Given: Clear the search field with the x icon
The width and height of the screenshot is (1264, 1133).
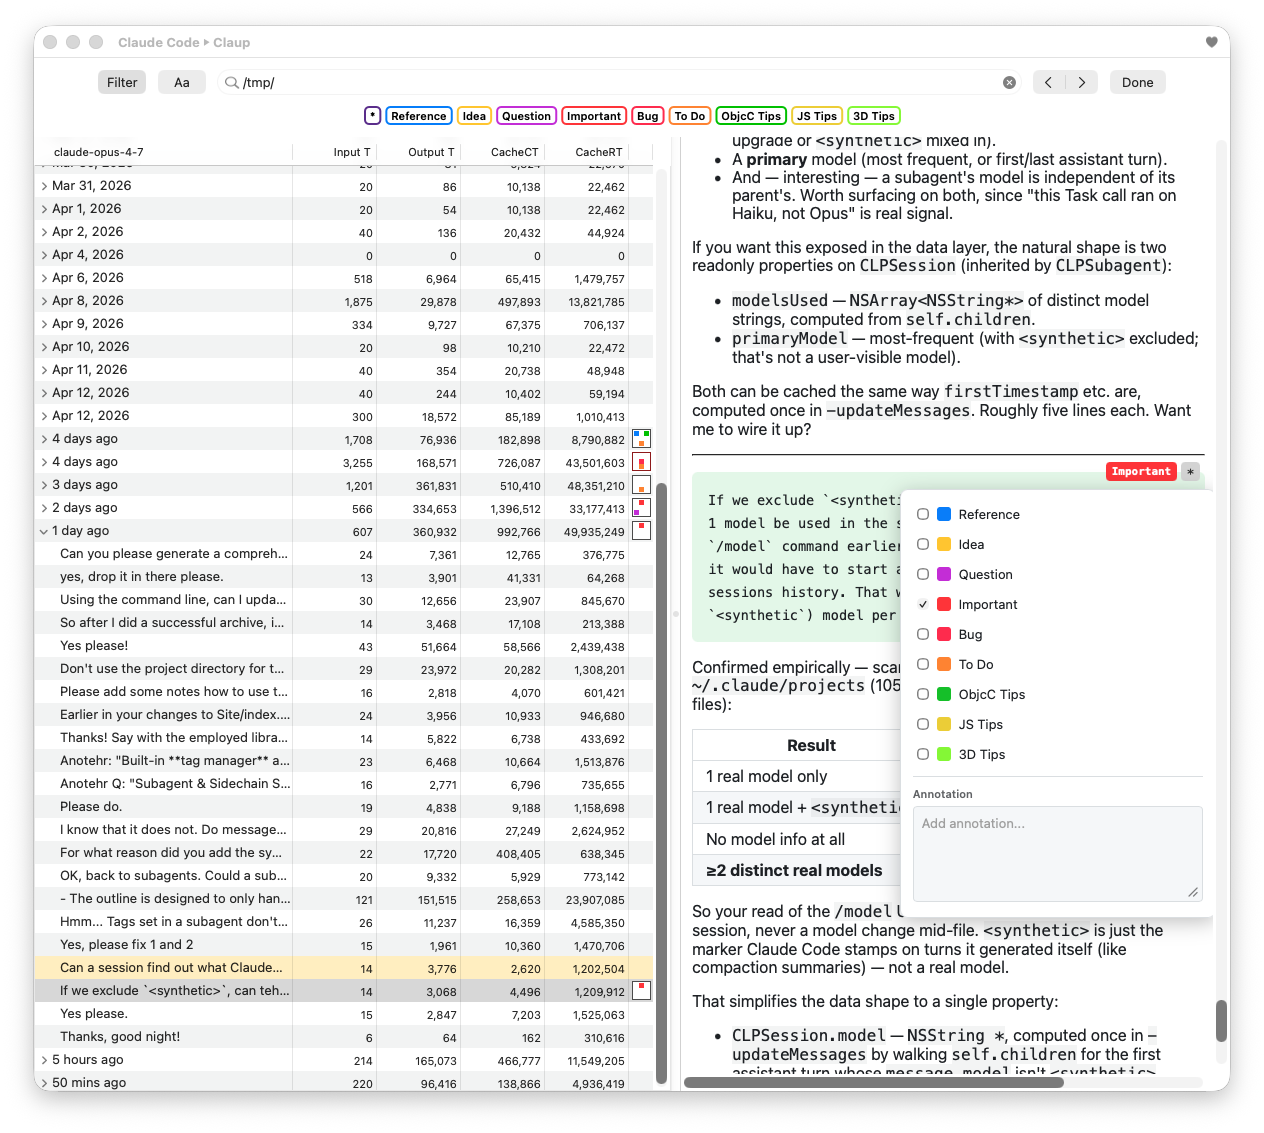Looking at the screenshot, I should [1009, 83].
